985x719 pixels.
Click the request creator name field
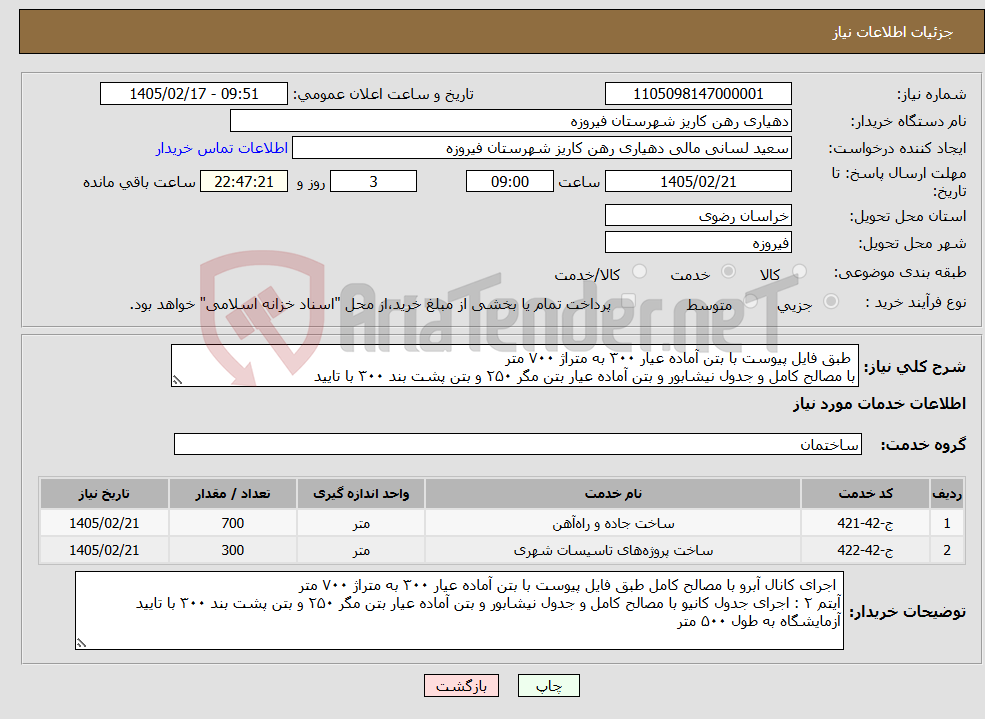[x=541, y=148]
